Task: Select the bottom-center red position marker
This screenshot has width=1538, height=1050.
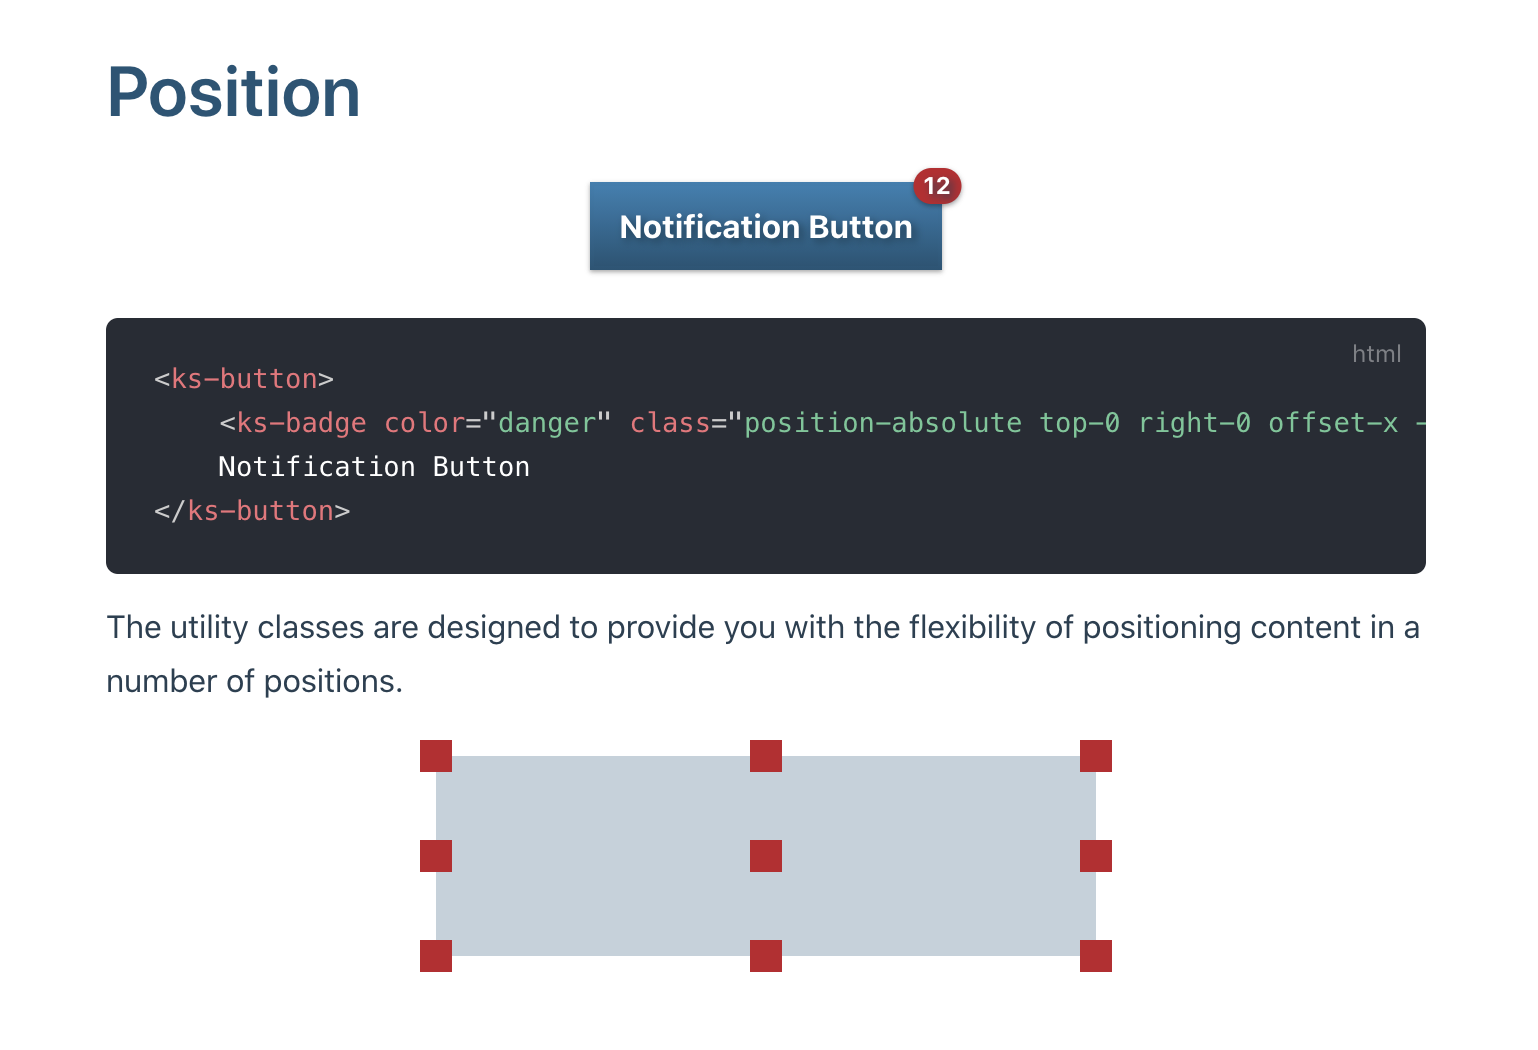Action: 766,956
